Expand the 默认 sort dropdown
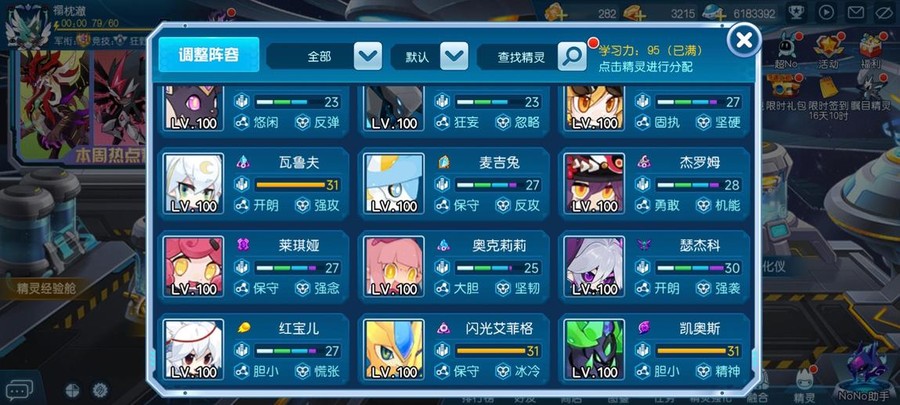 pos(454,56)
